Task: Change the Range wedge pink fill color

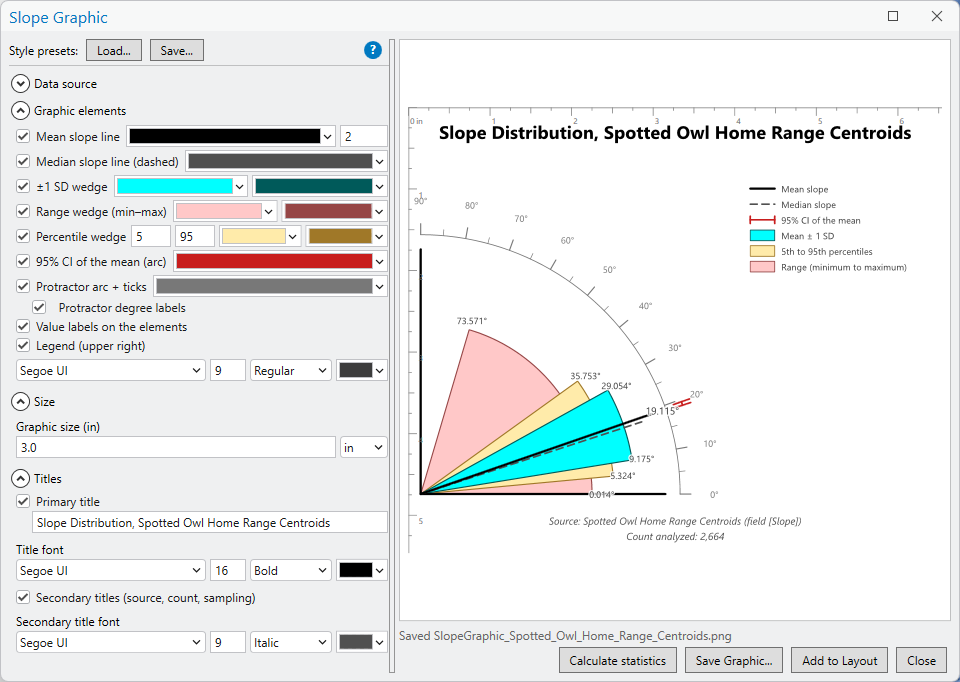Action: pos(225,212)
